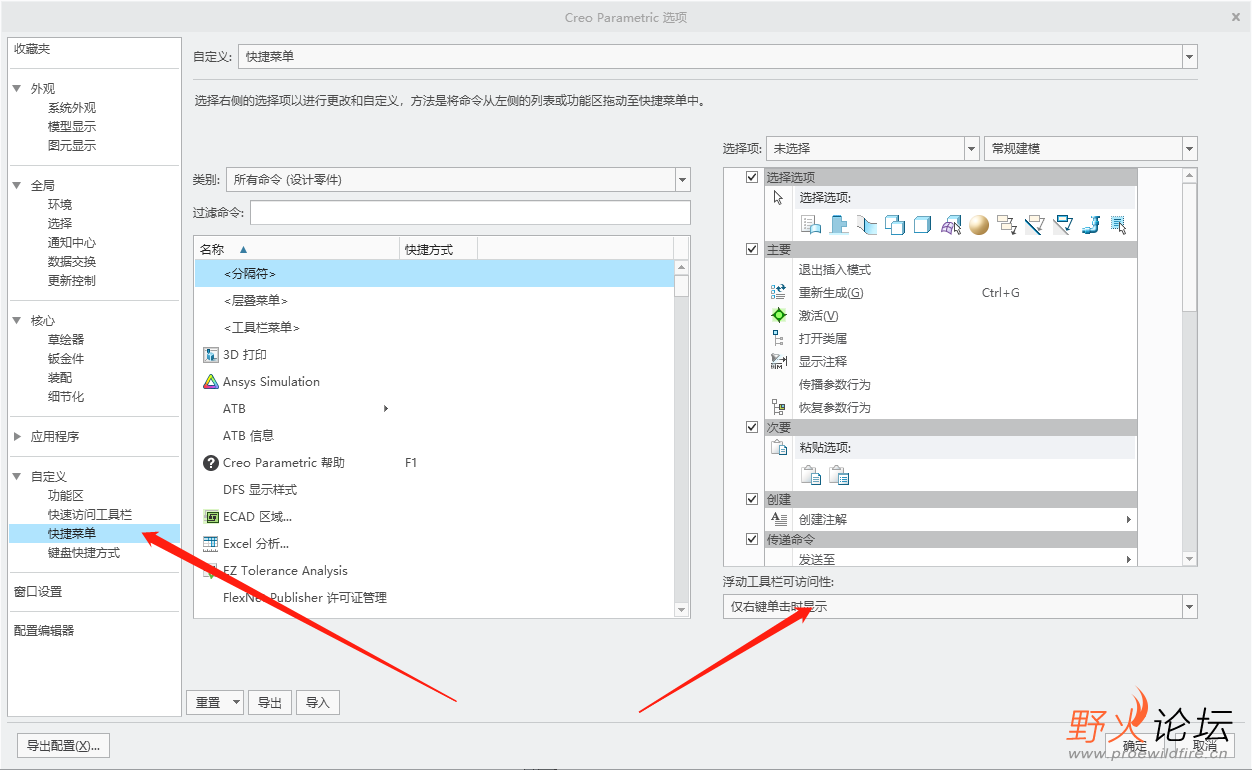
Task: Select 收藏夹 at the sidebar top
Action: (32, 49)
